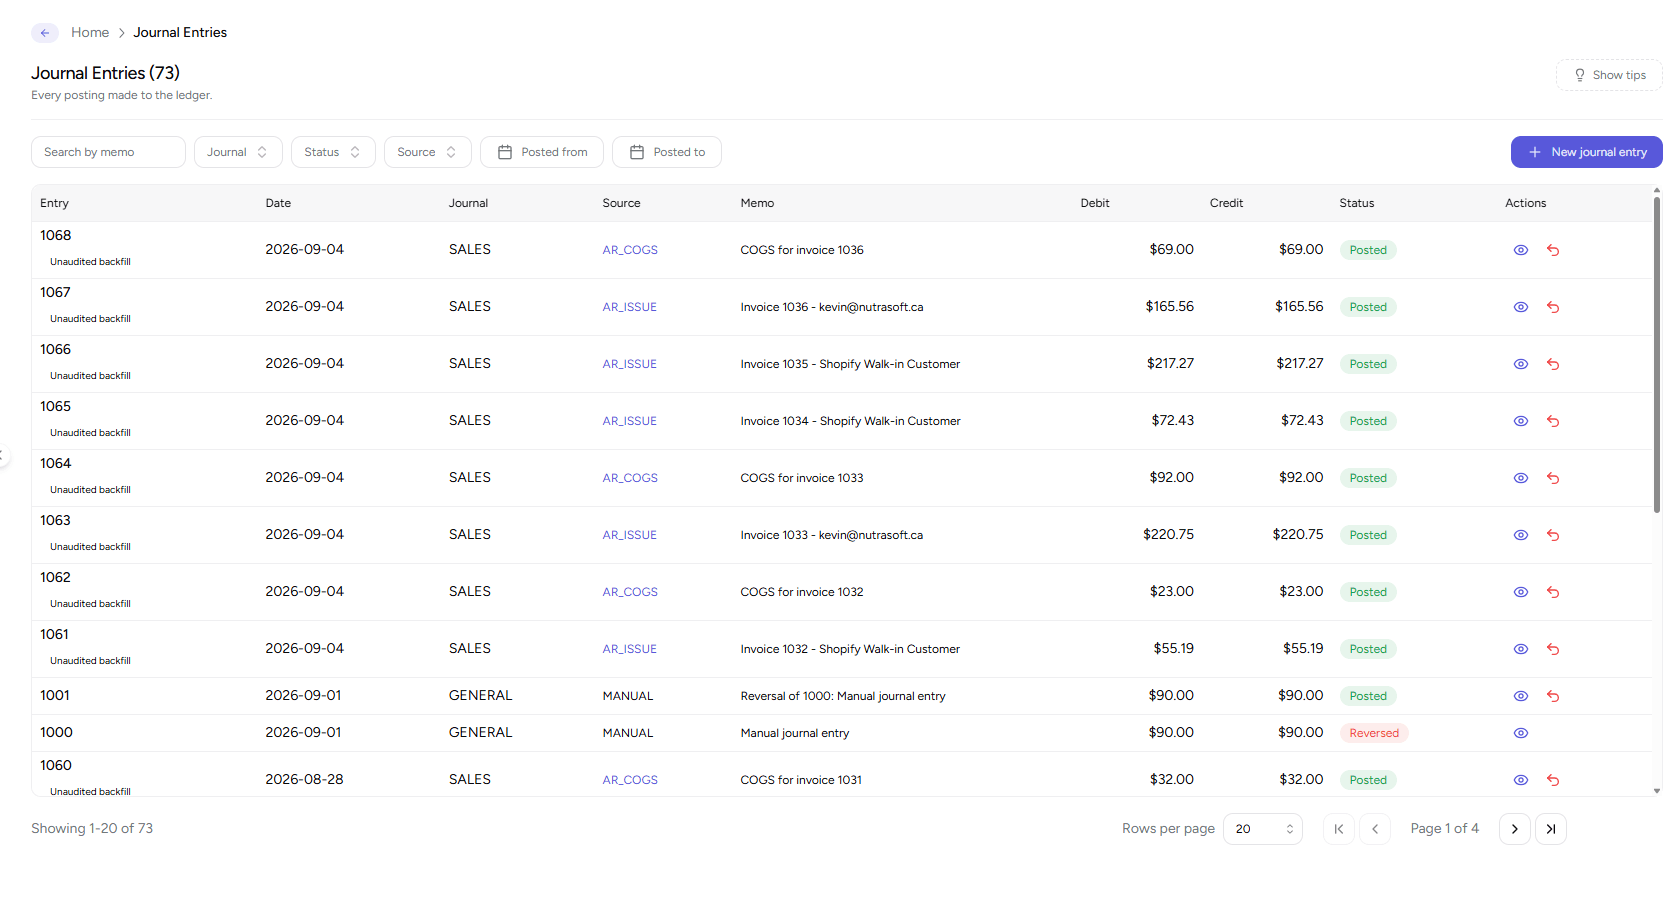Click the Status column header

(1357, 203)
